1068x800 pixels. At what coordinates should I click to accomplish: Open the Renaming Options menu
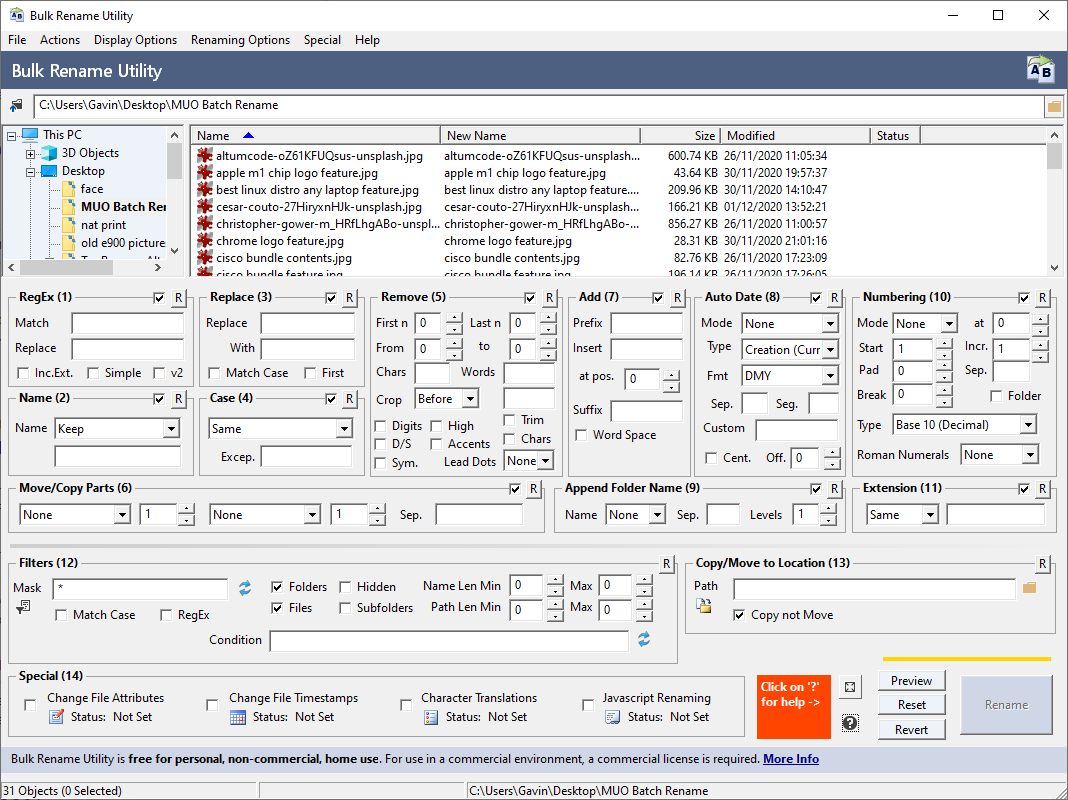tap(240, 40)
